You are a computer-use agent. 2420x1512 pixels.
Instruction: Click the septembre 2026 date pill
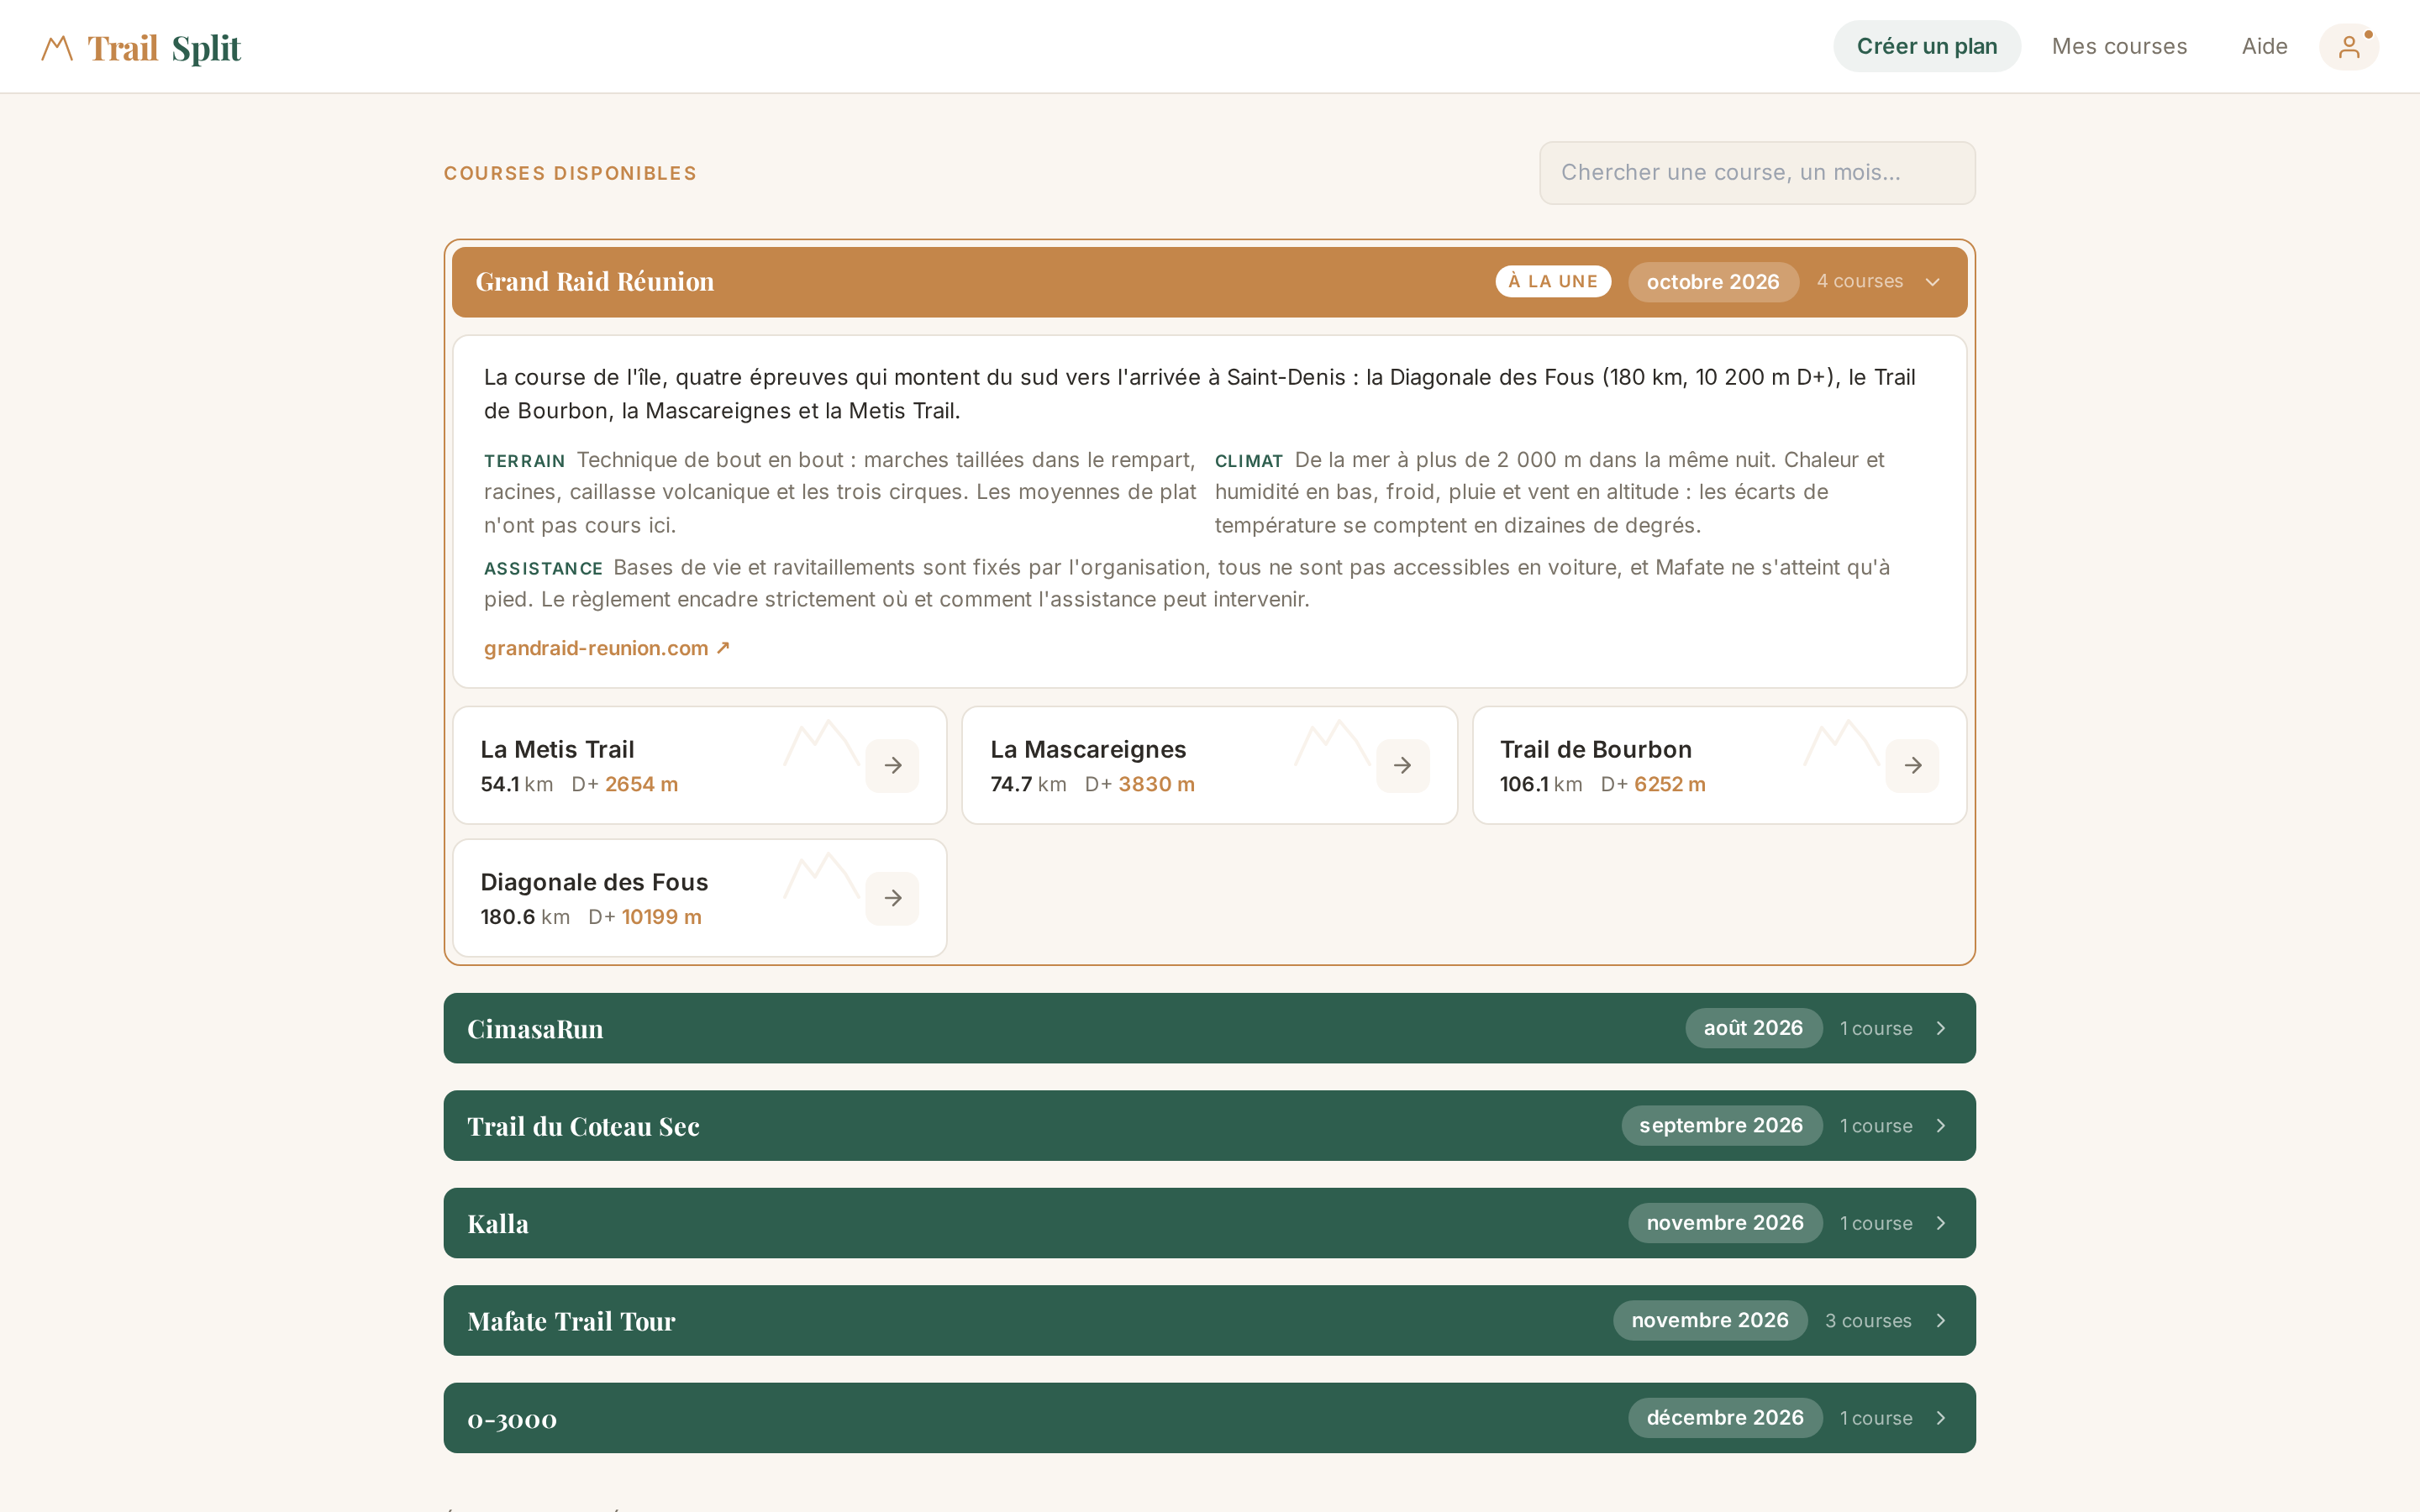point(1721,1126)
